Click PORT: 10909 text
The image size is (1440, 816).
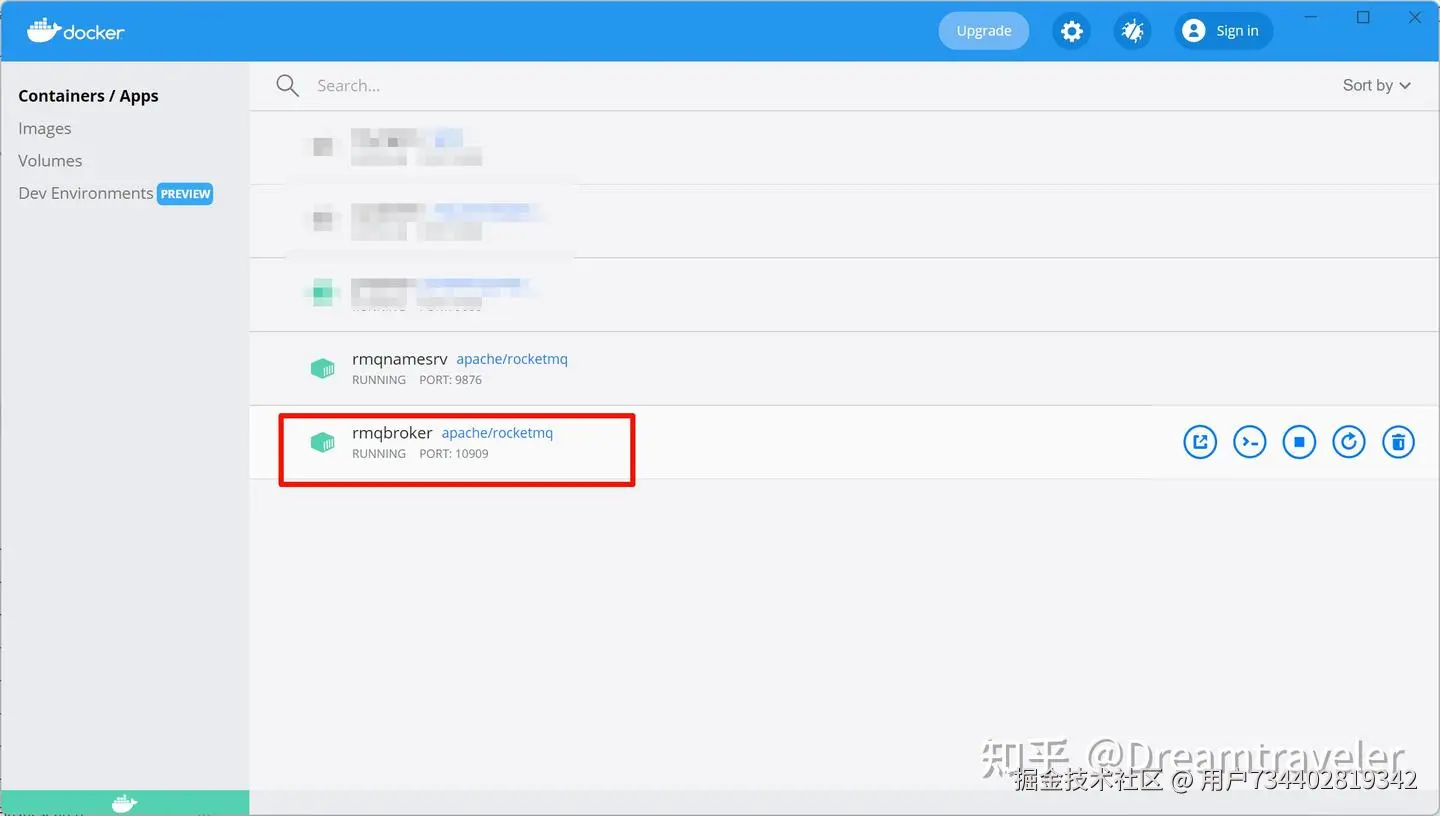(x=454, y=454)
